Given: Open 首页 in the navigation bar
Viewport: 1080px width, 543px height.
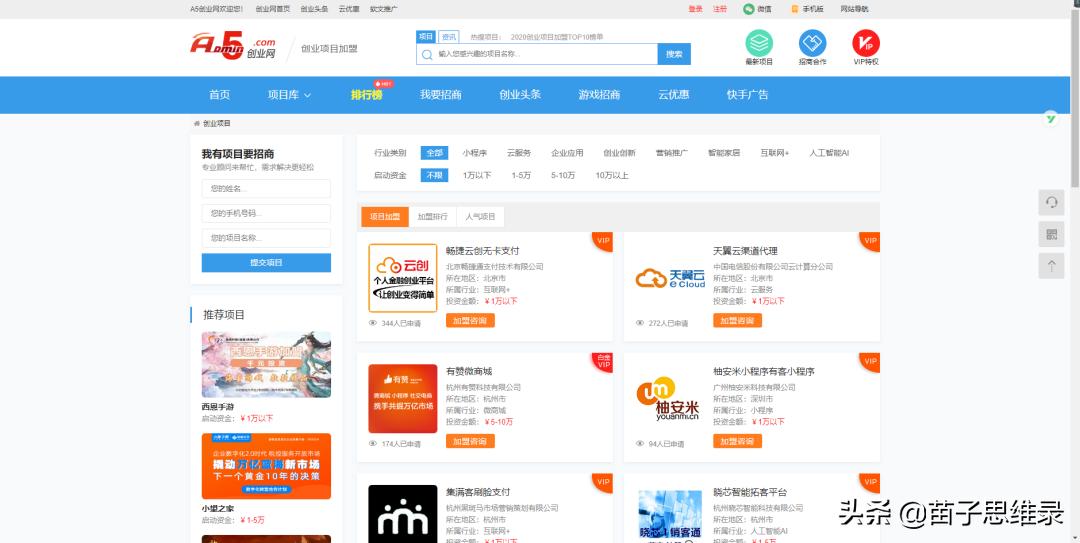Looking at the screenshot, I should [x=220, y=95].
